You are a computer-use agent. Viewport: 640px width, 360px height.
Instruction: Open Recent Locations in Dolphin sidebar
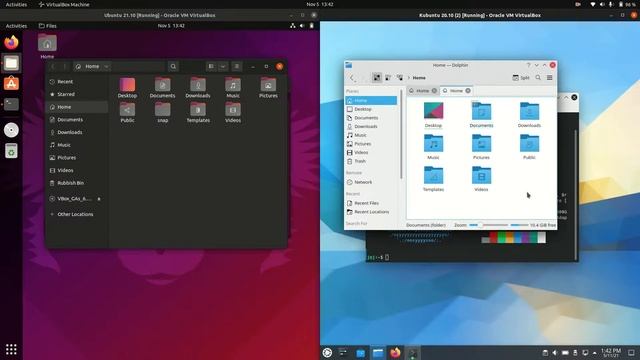click(x=371, y=212)
